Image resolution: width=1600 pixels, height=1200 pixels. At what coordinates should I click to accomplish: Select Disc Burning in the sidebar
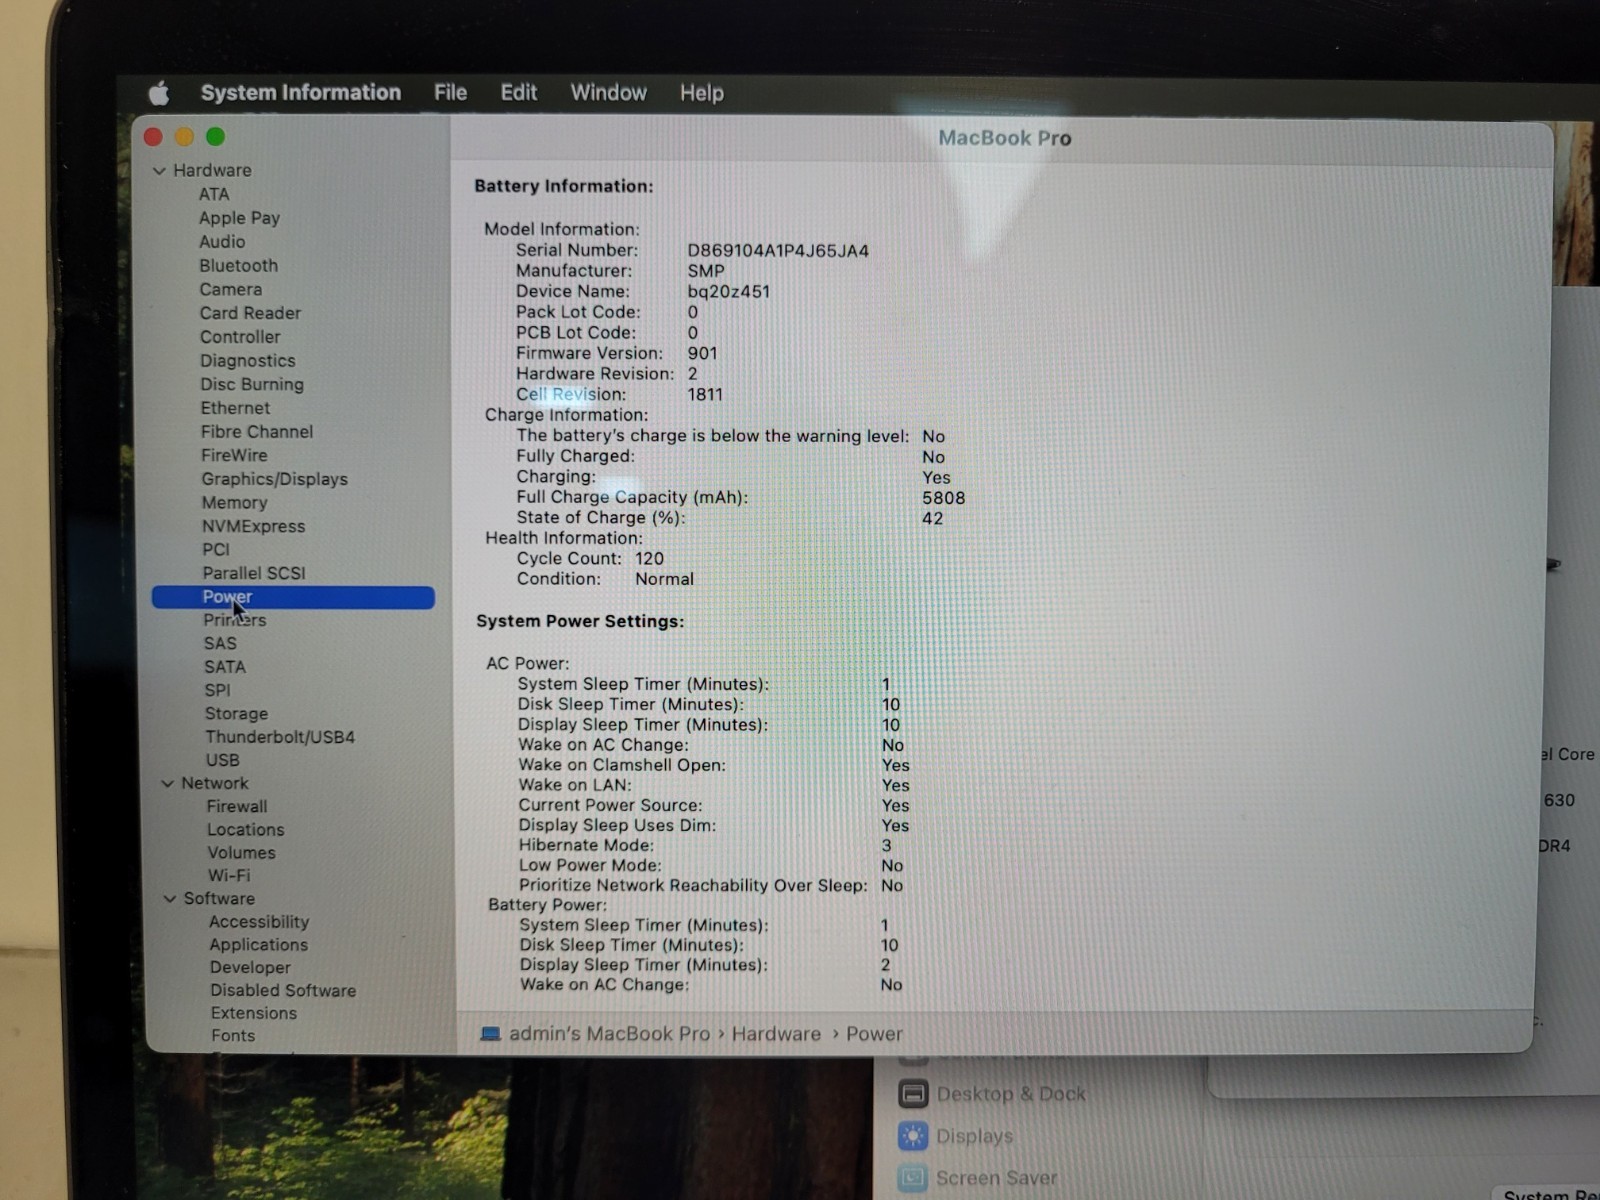coord(252,385)
